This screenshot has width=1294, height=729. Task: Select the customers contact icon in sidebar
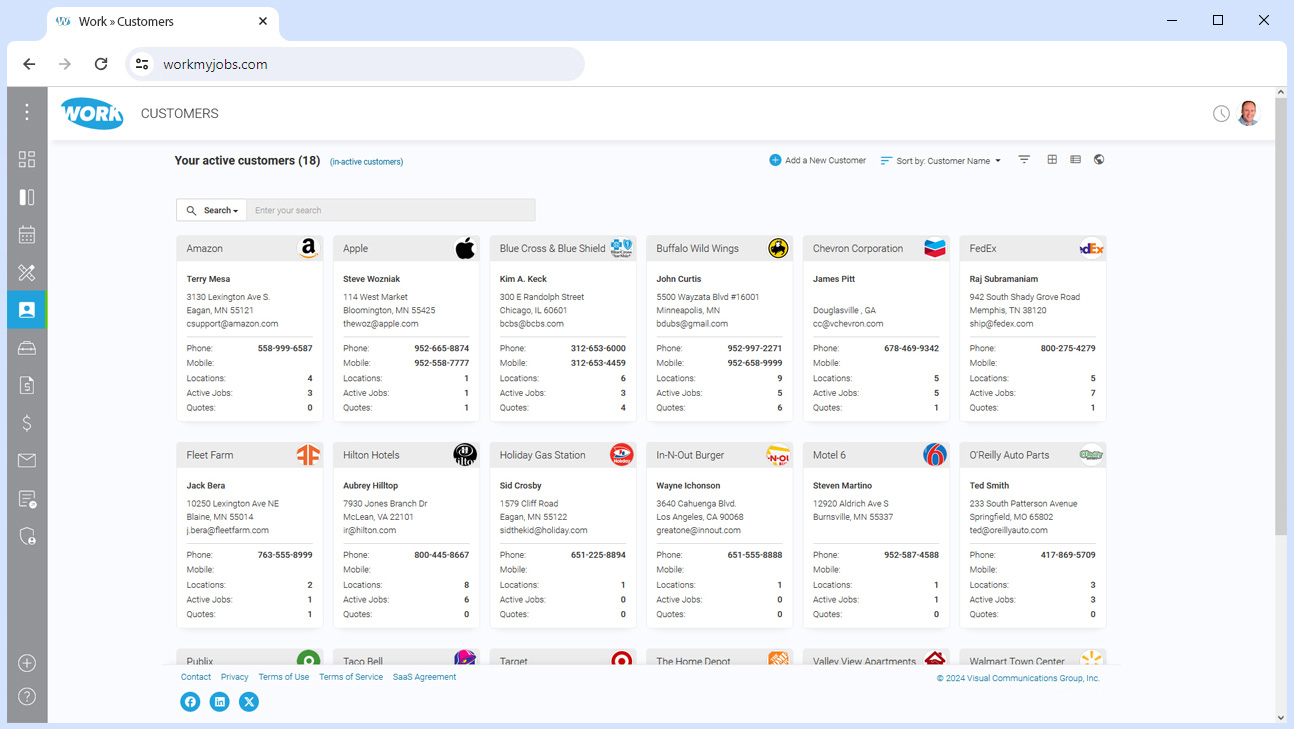point(27,310)
